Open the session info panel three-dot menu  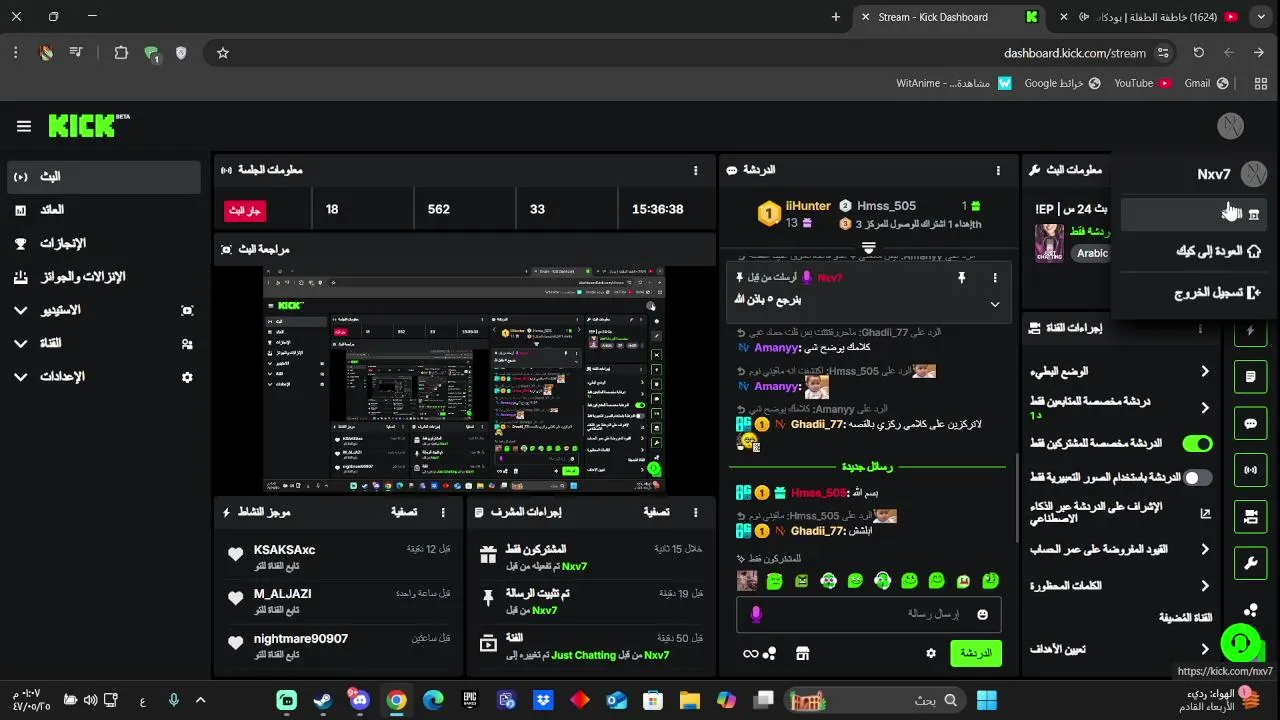(696, 171)
